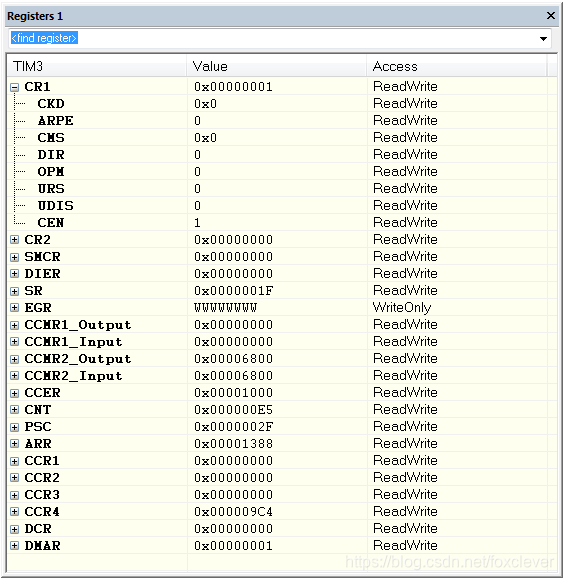
Task: Expand the CCMR1_Input register
Action: (x=14, y=342)
